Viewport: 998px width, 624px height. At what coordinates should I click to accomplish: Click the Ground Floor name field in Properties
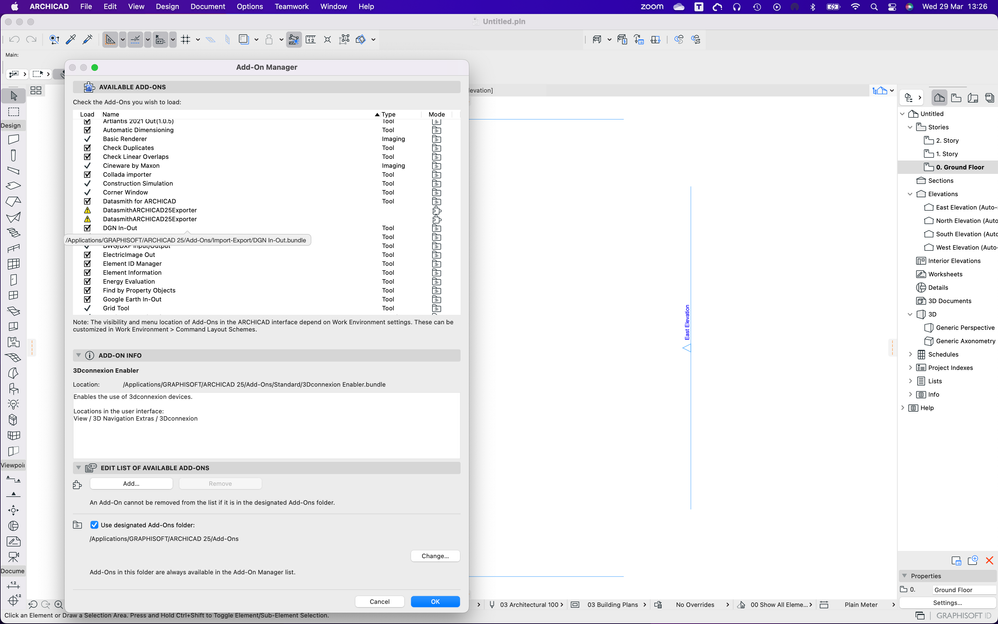(x=964, y=590)
